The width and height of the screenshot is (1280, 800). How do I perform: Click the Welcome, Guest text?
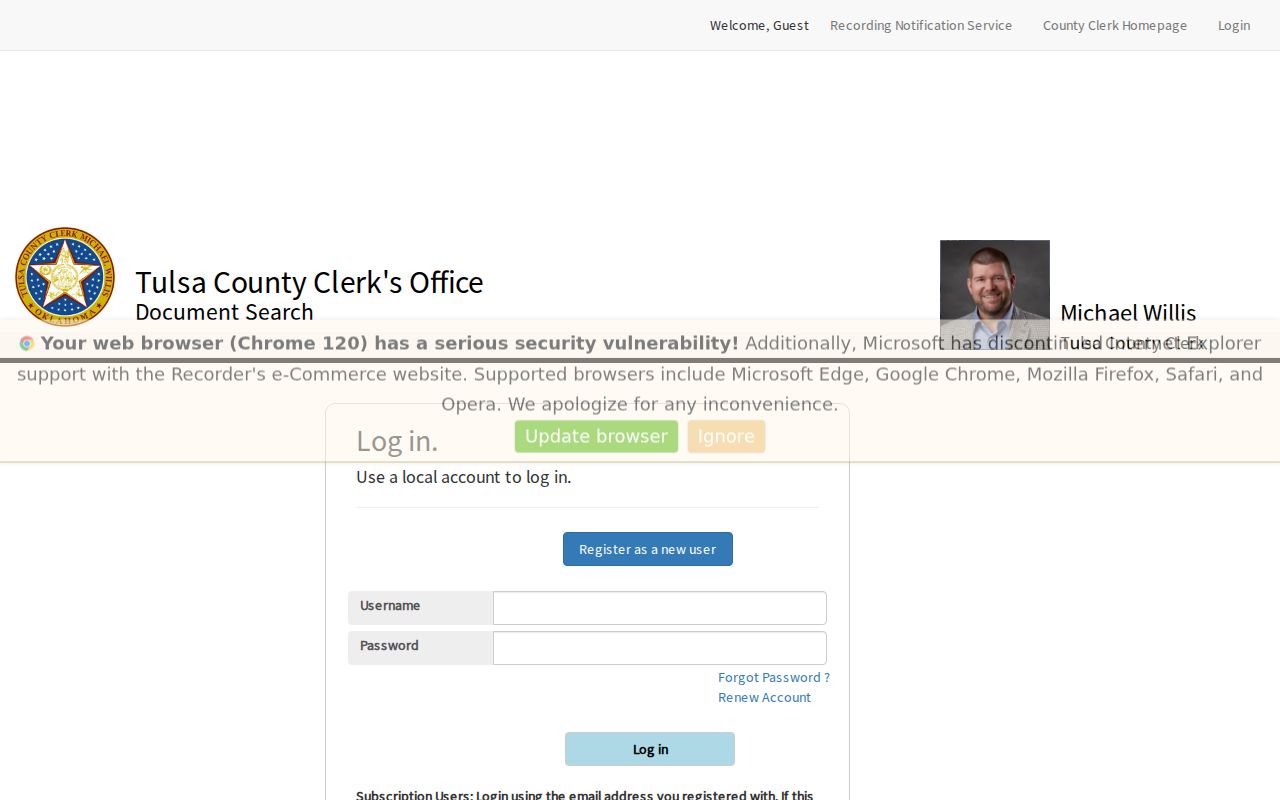coord(759,25)
